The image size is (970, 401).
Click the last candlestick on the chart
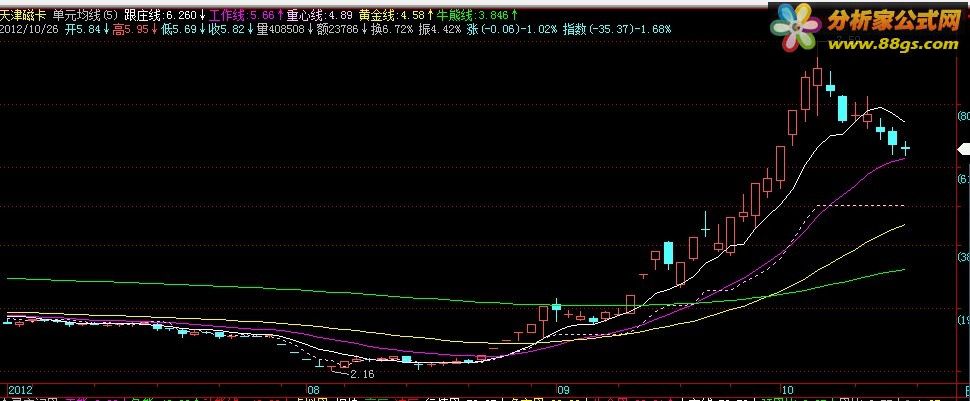point(906,148)
